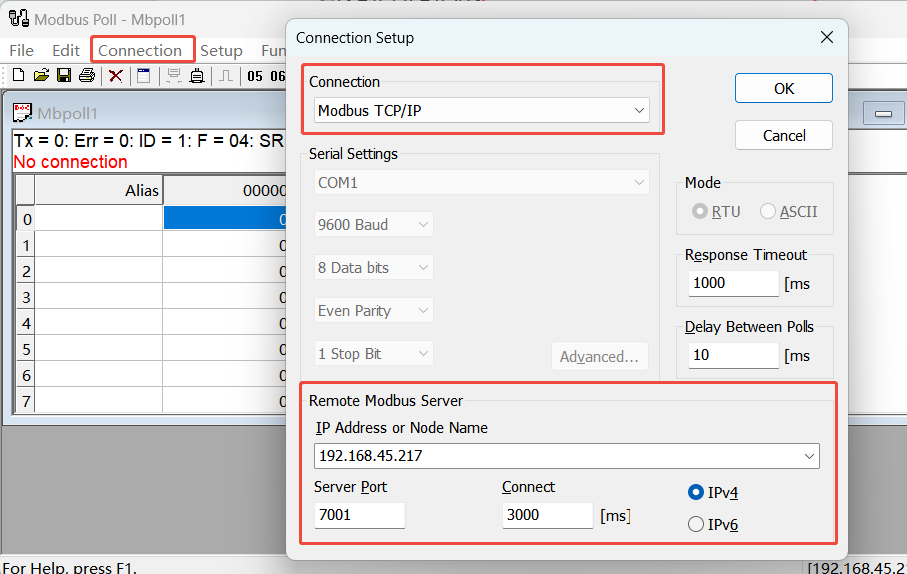Click the Response Timeout field showing 1000

[x=733, y=283]
